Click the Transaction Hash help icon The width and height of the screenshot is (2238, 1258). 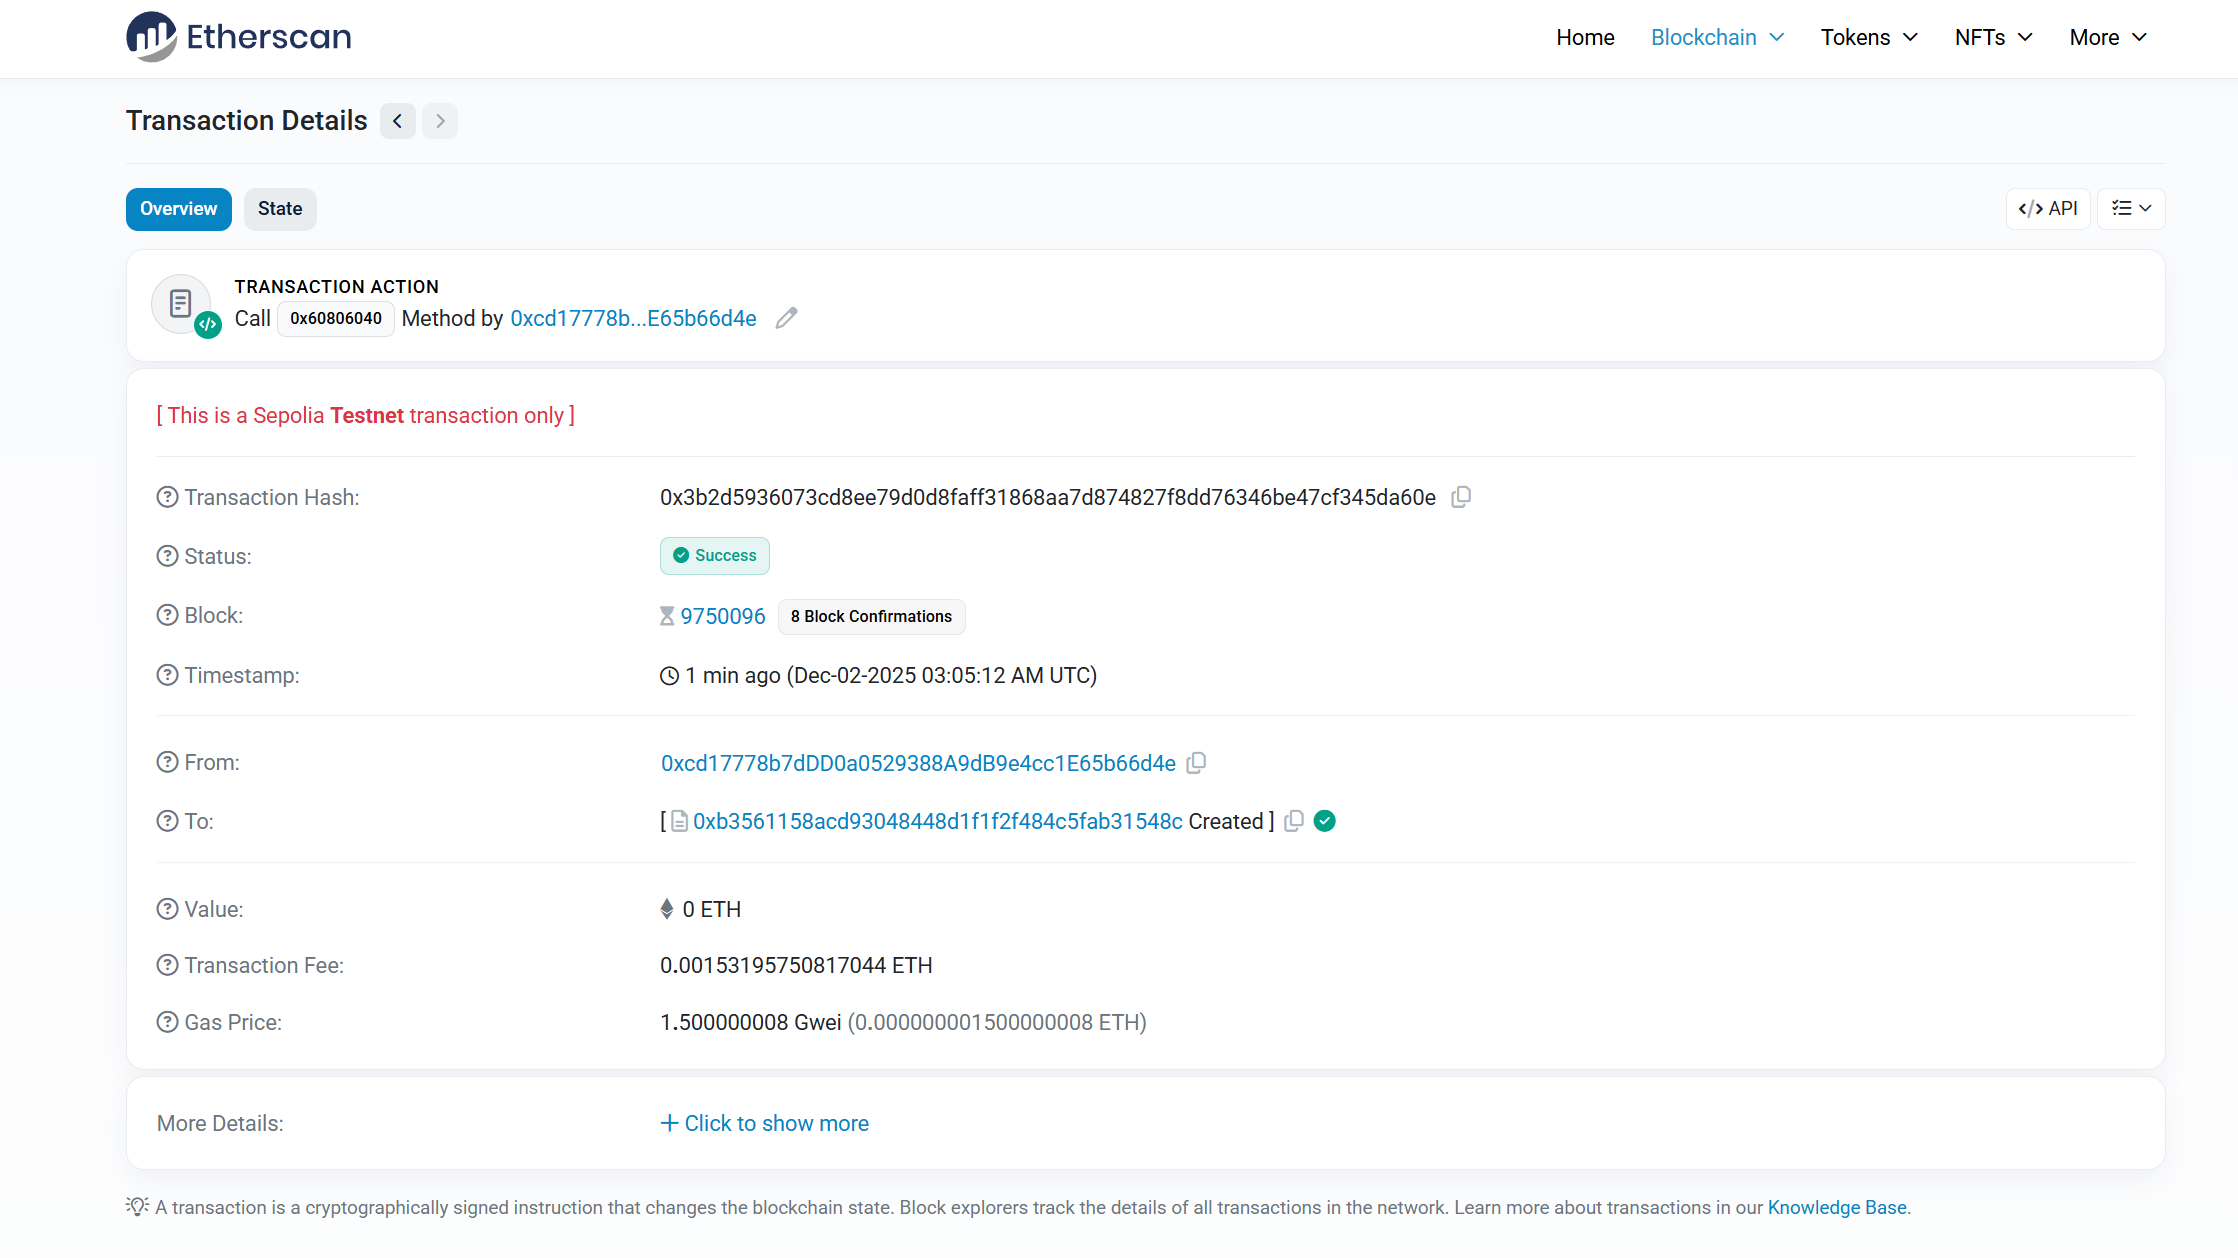pos(167,497)
